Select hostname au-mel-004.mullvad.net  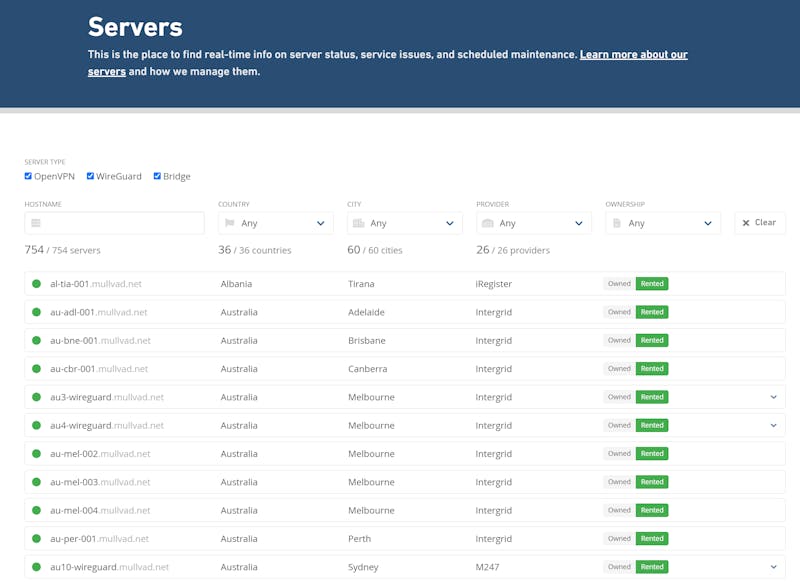[101, 510]
